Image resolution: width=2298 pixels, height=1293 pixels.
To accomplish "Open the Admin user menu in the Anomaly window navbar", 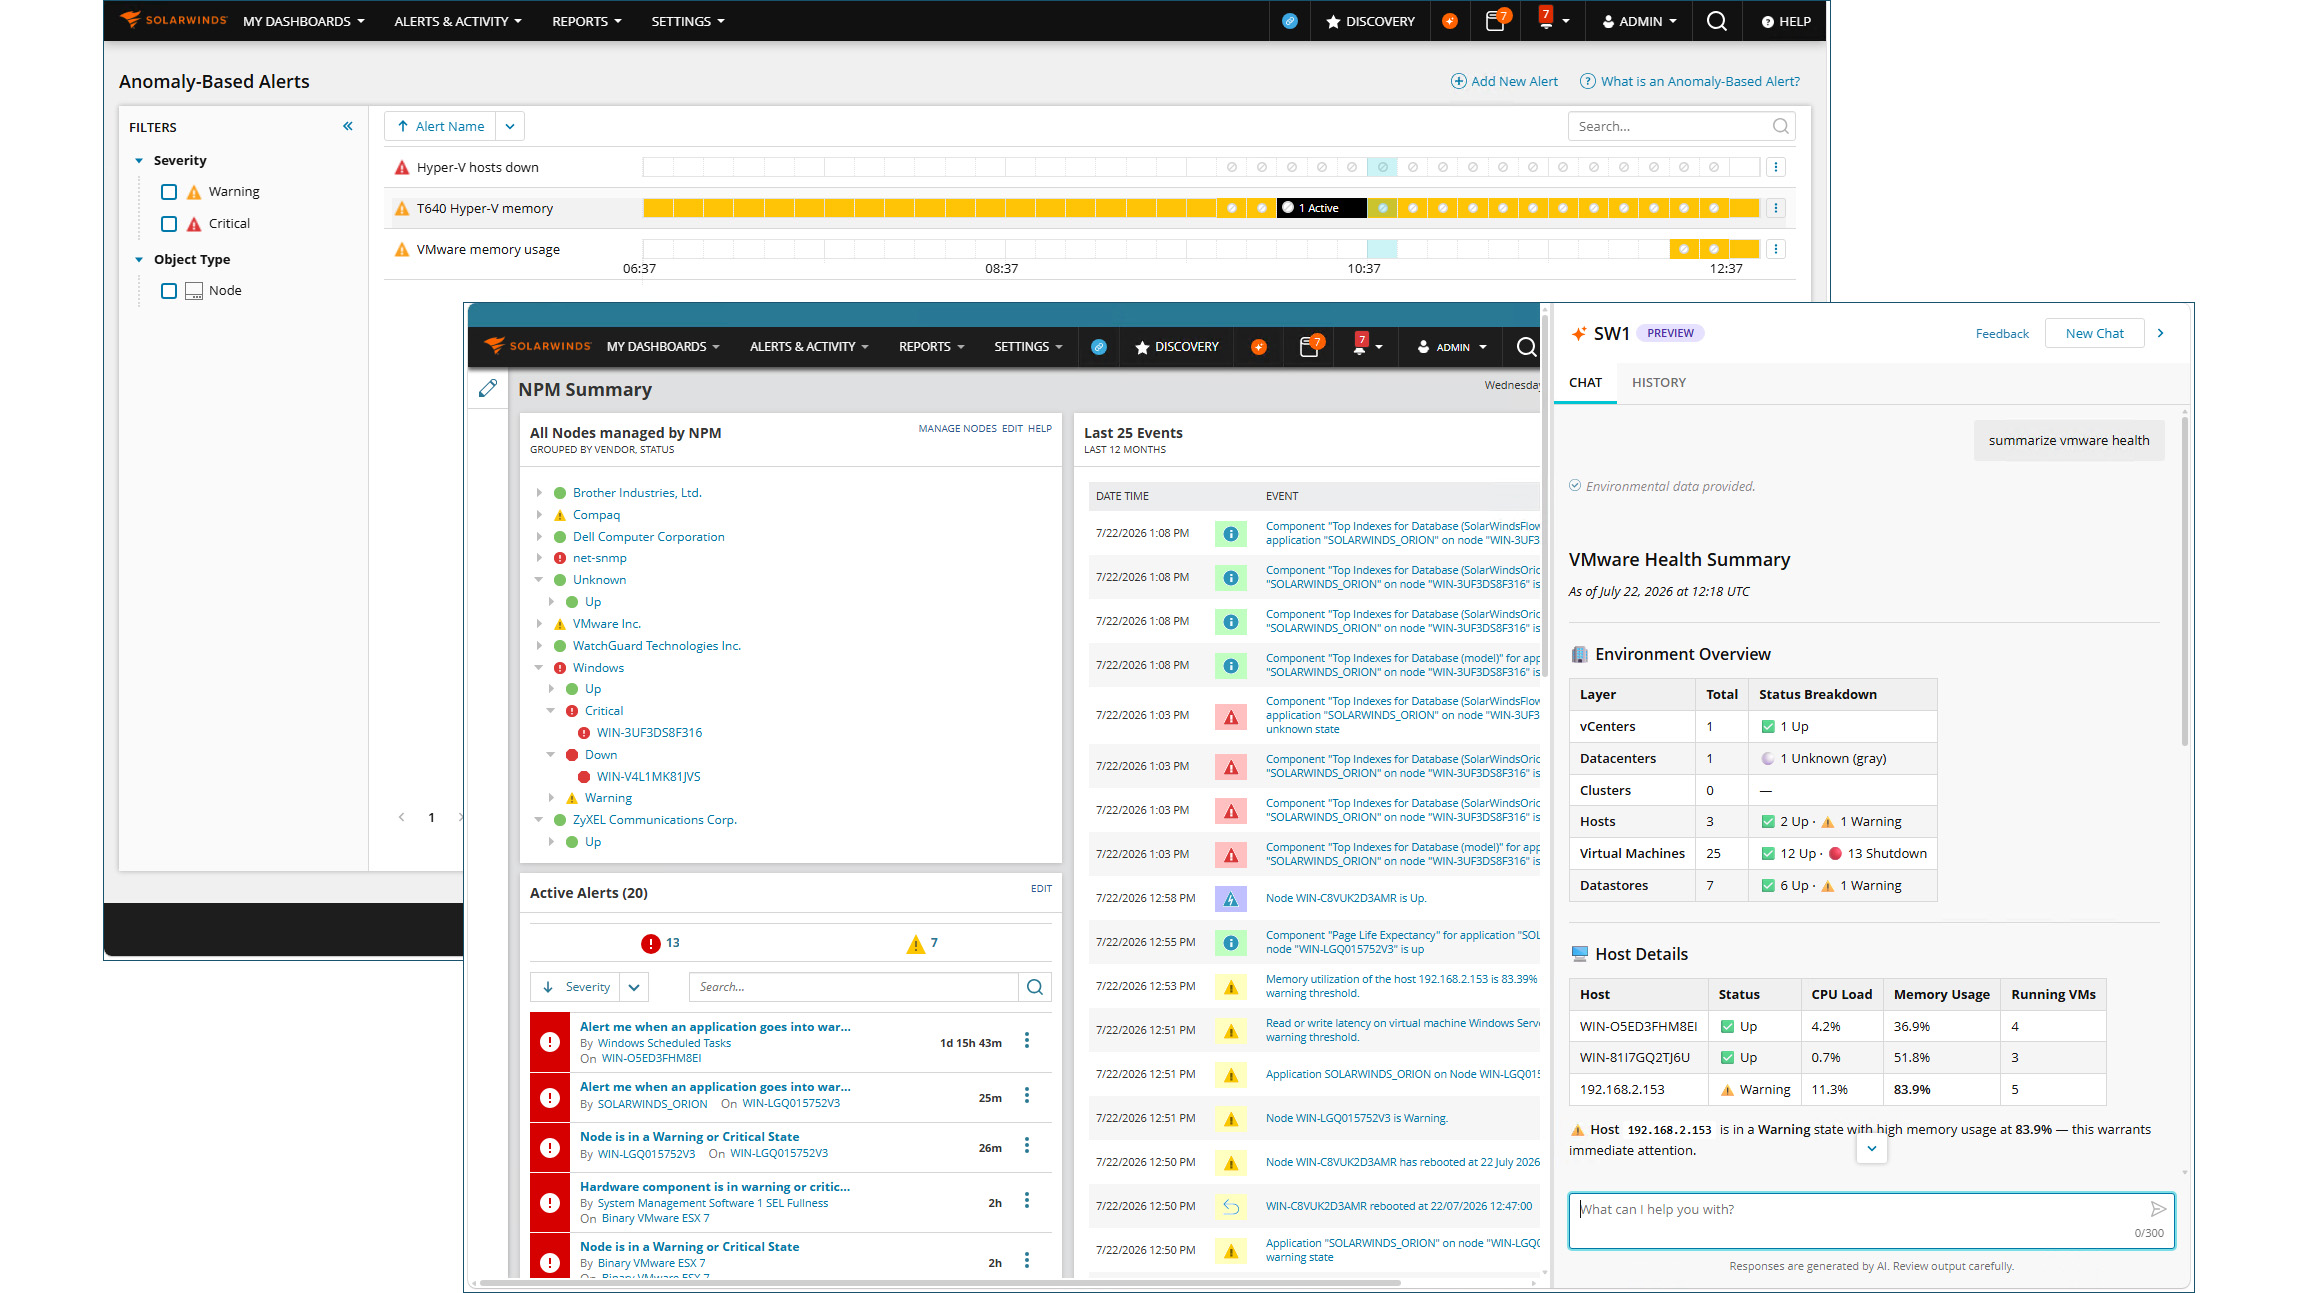I will (x=1640, y=21).
